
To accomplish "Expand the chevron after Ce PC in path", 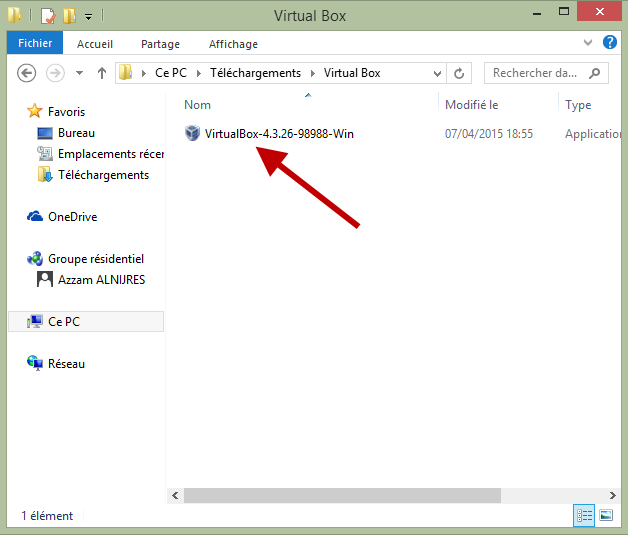I will (x=199, y=73).
